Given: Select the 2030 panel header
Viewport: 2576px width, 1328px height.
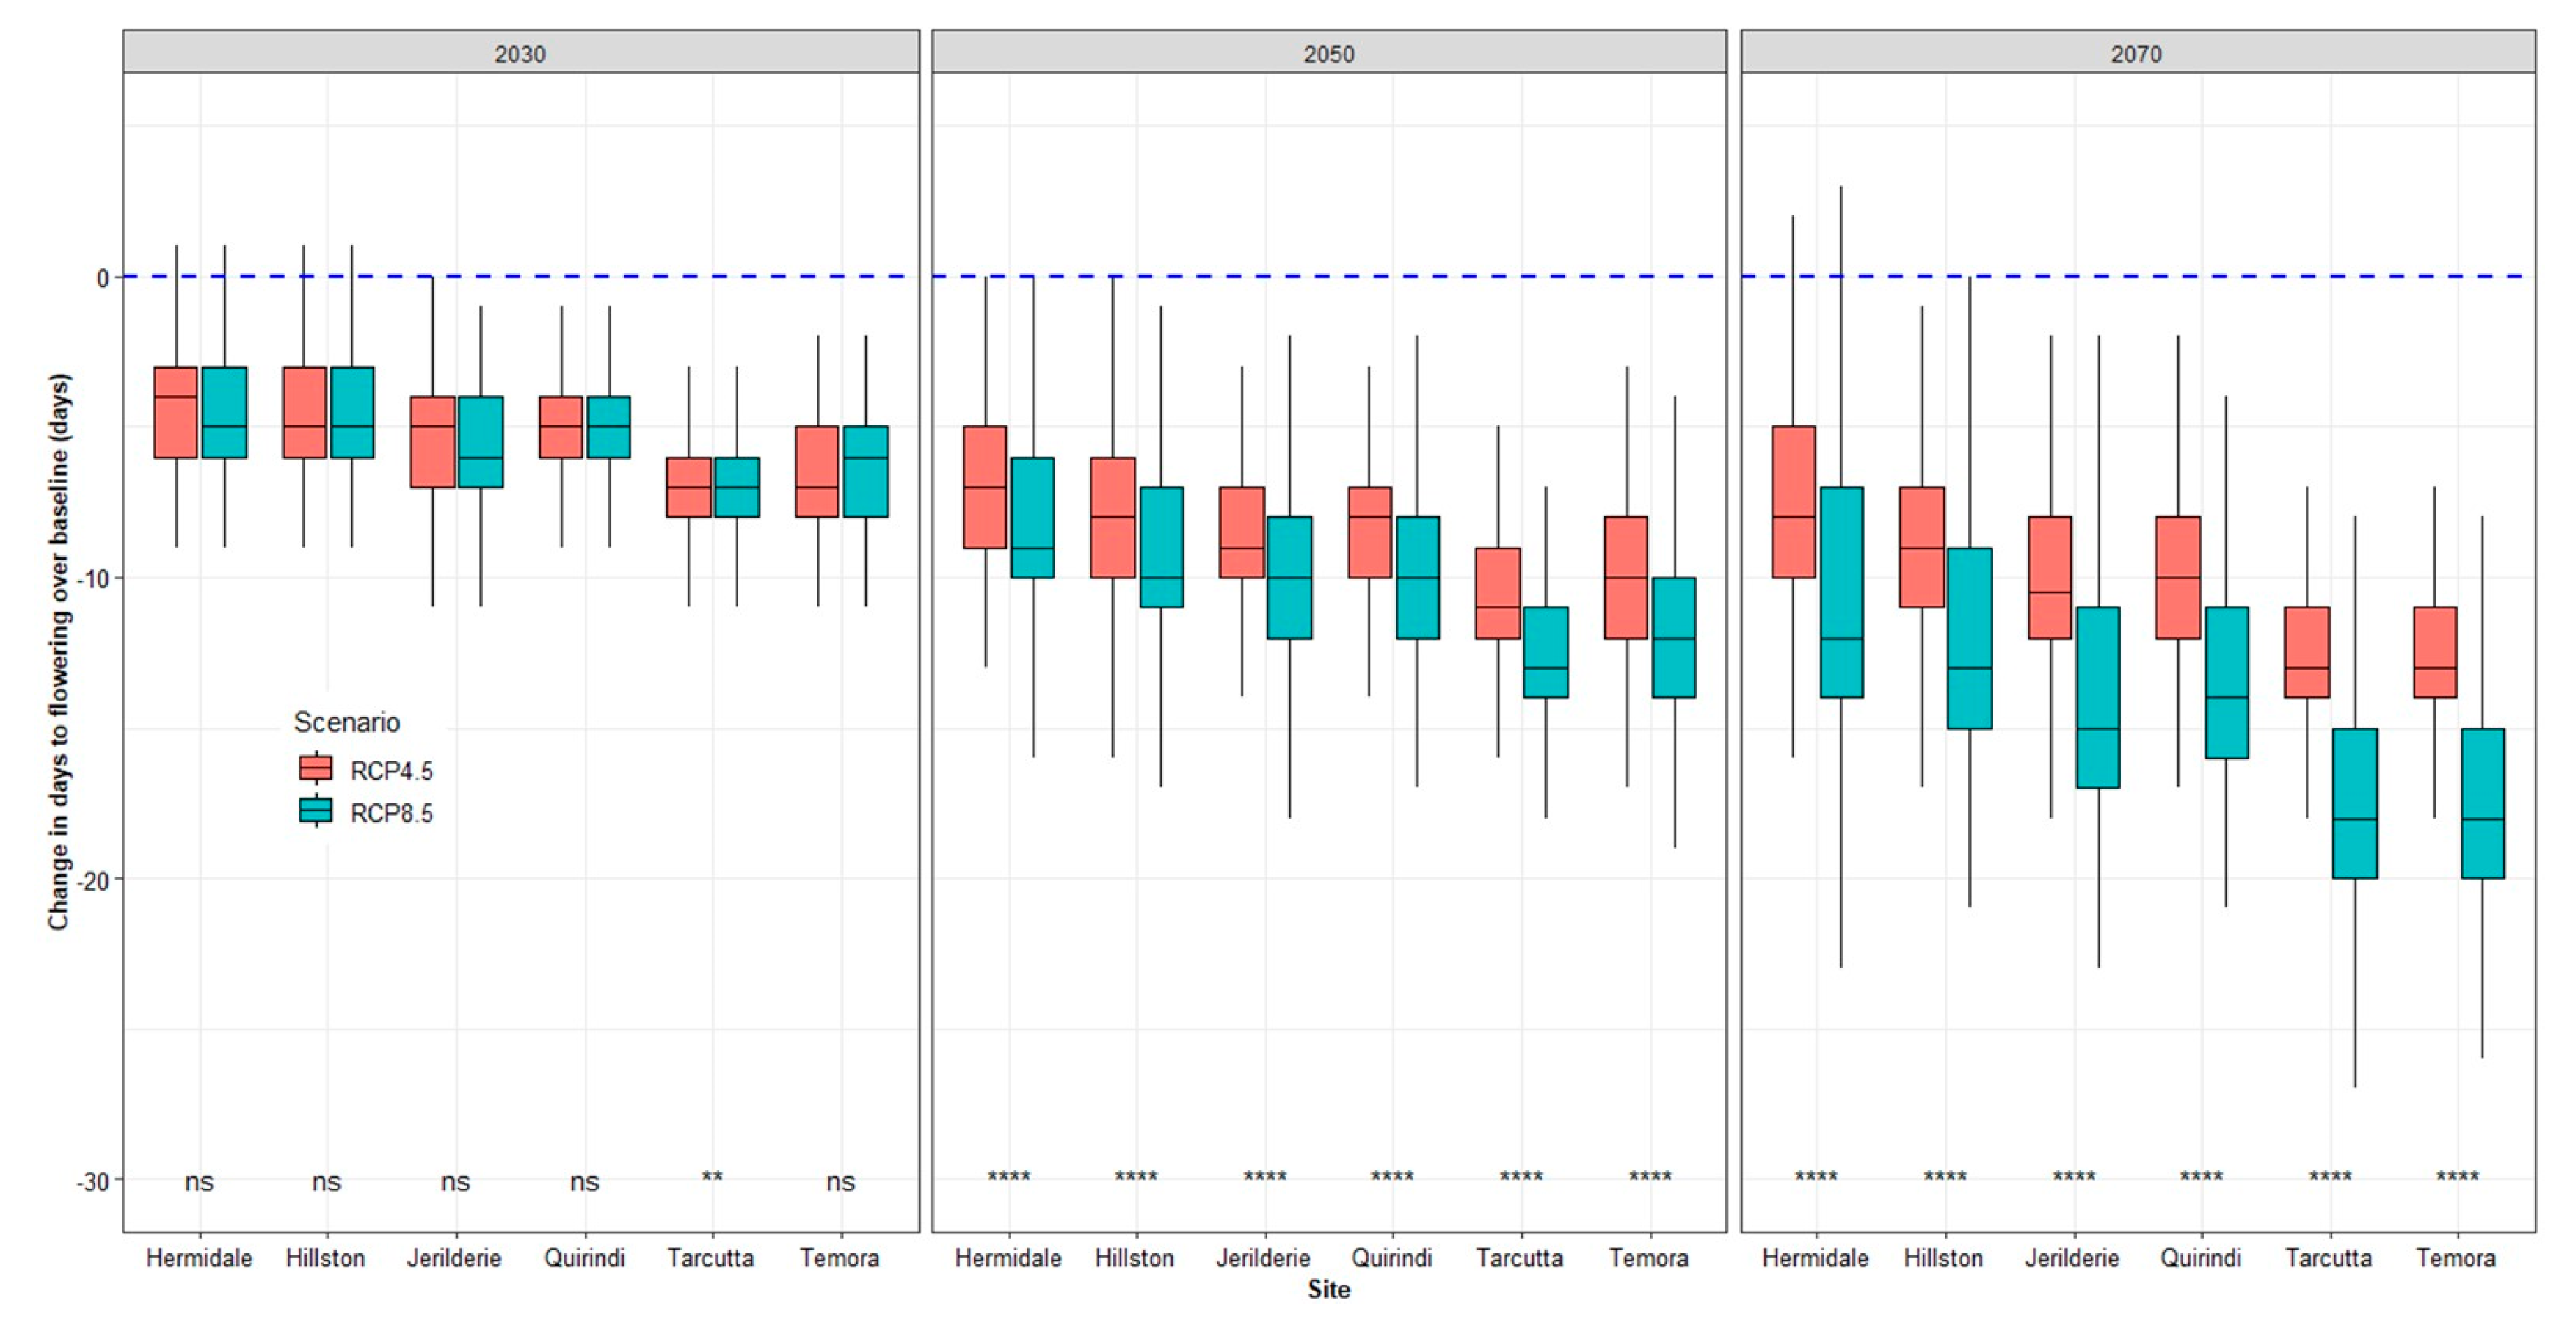Looking at the screenshot, I should pyautogui.click(x=520, y=53).
